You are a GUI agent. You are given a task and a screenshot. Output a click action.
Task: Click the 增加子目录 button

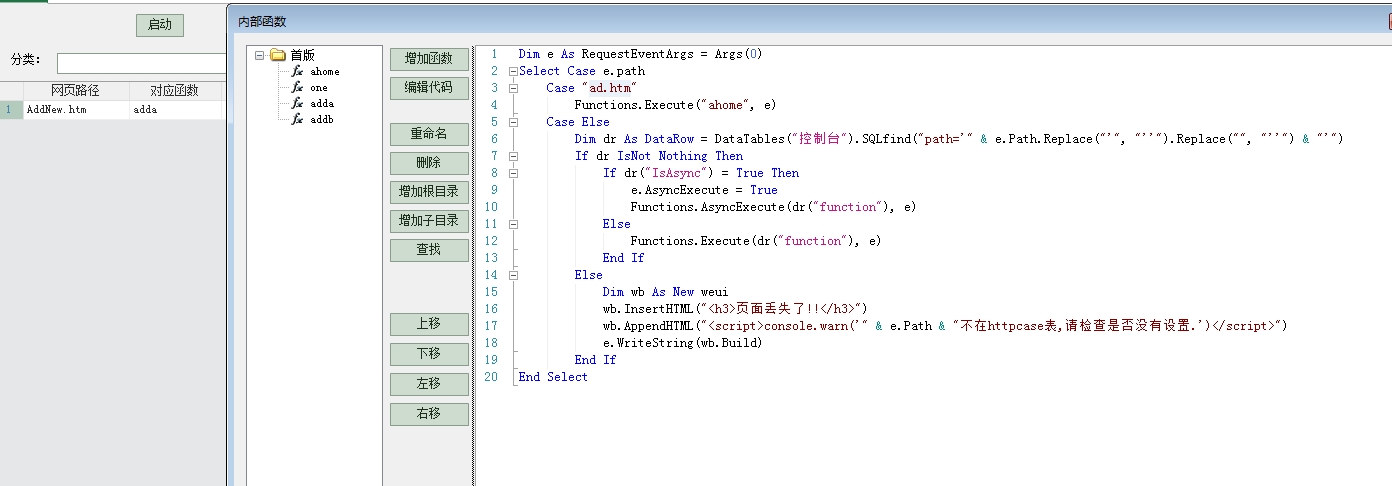click(429, 221)
